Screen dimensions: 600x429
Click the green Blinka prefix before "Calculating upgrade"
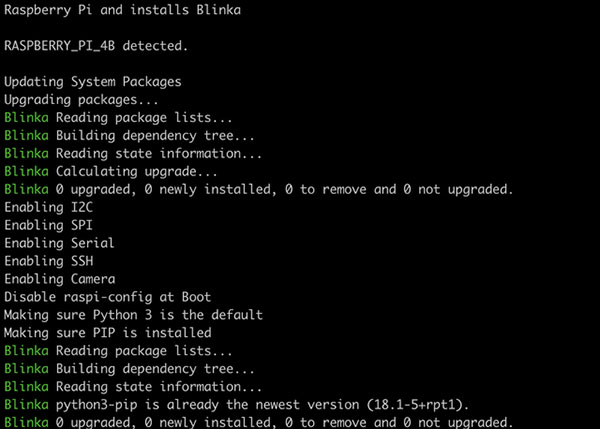pyautogui.click(x=25, y=172)
